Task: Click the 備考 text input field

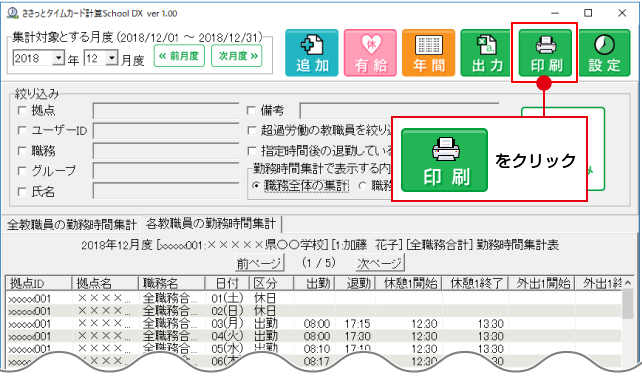Action: [x=399, y=111]
